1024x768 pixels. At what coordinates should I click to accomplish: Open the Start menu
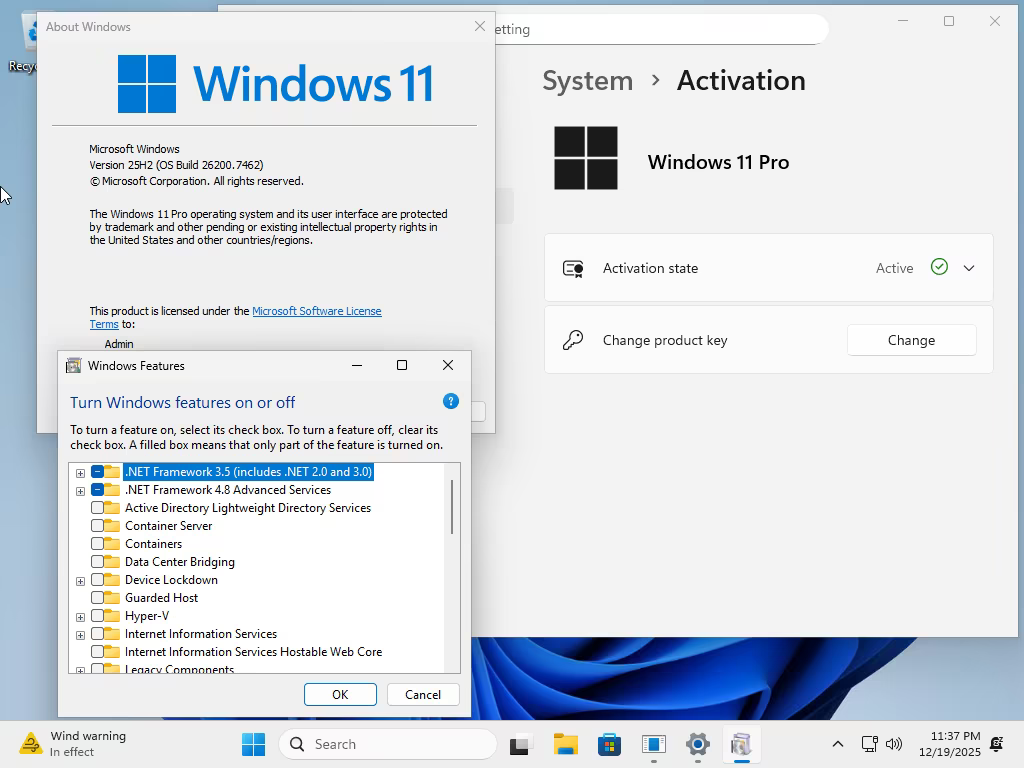pyautogui.click(x=253, y=744)
